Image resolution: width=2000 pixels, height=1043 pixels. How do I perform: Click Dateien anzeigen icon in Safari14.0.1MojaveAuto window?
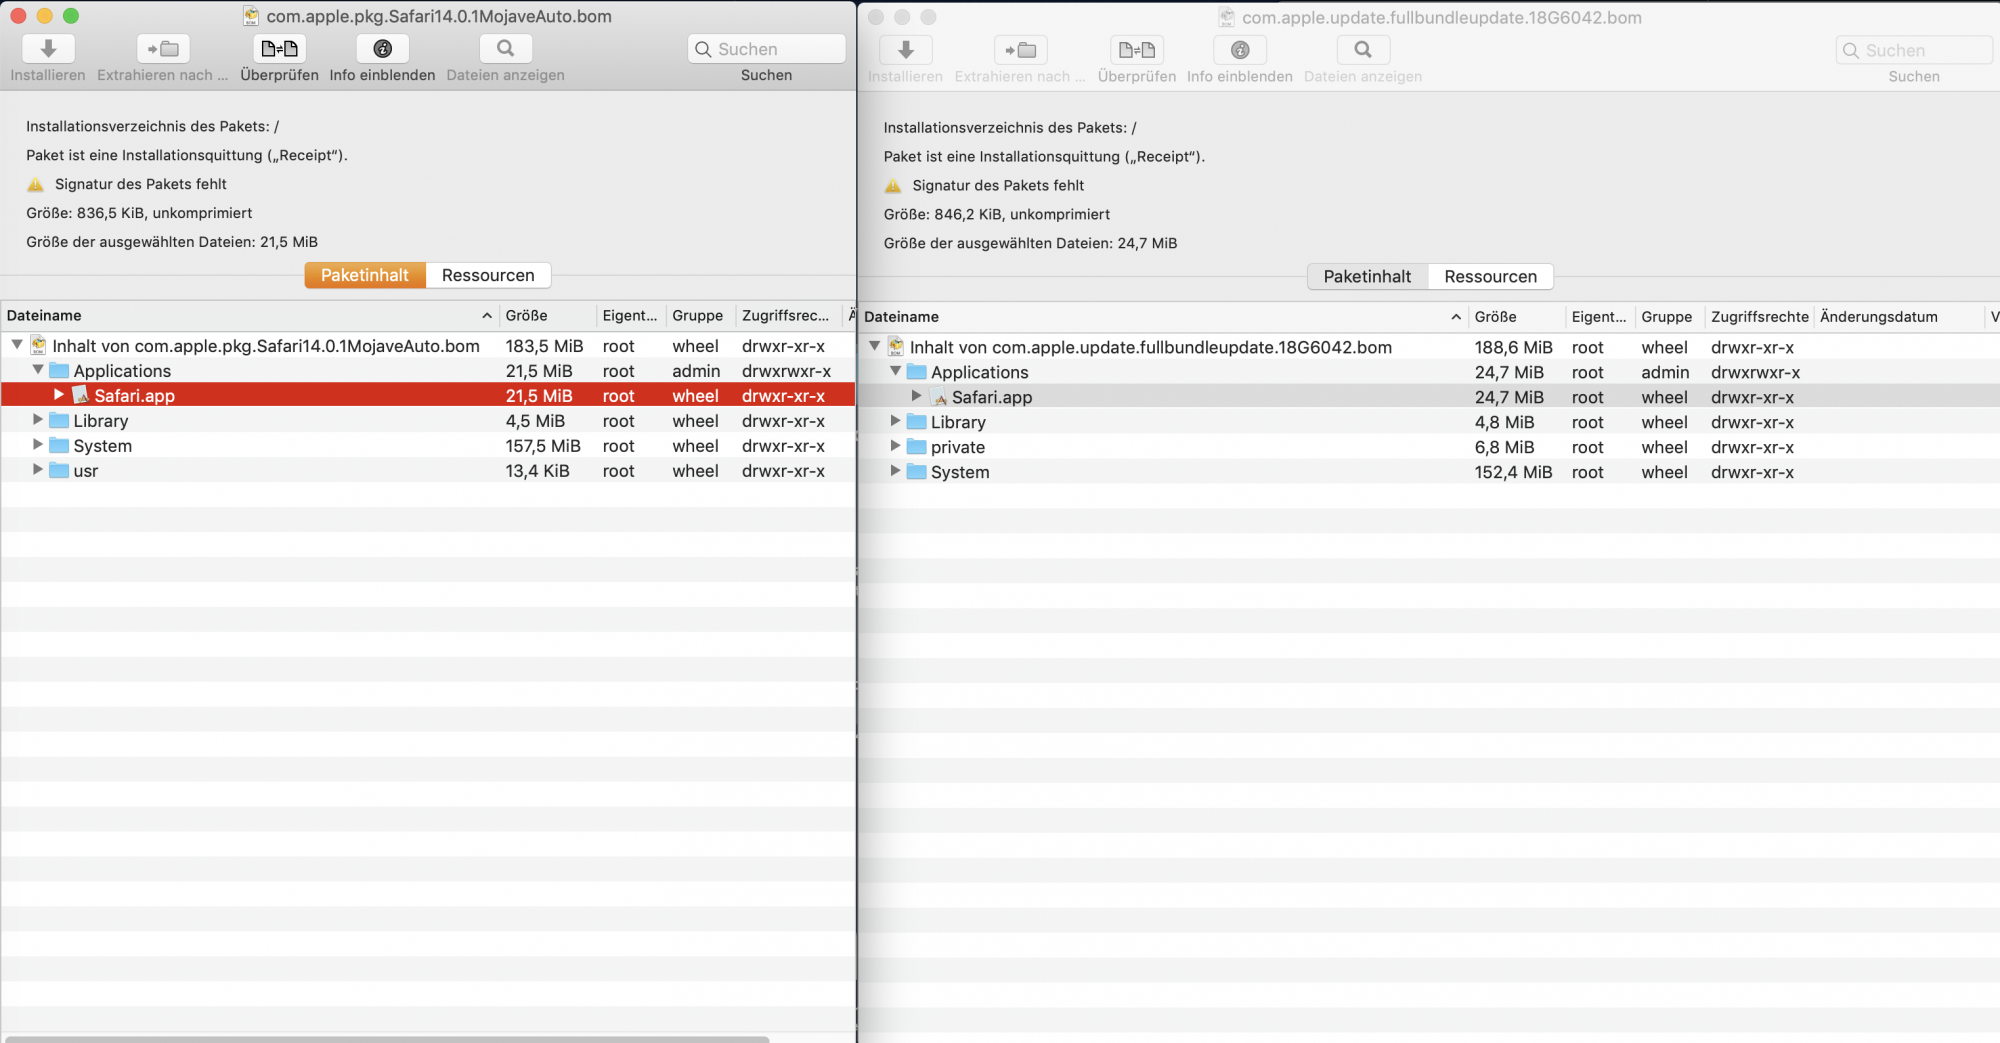point(505,48)
